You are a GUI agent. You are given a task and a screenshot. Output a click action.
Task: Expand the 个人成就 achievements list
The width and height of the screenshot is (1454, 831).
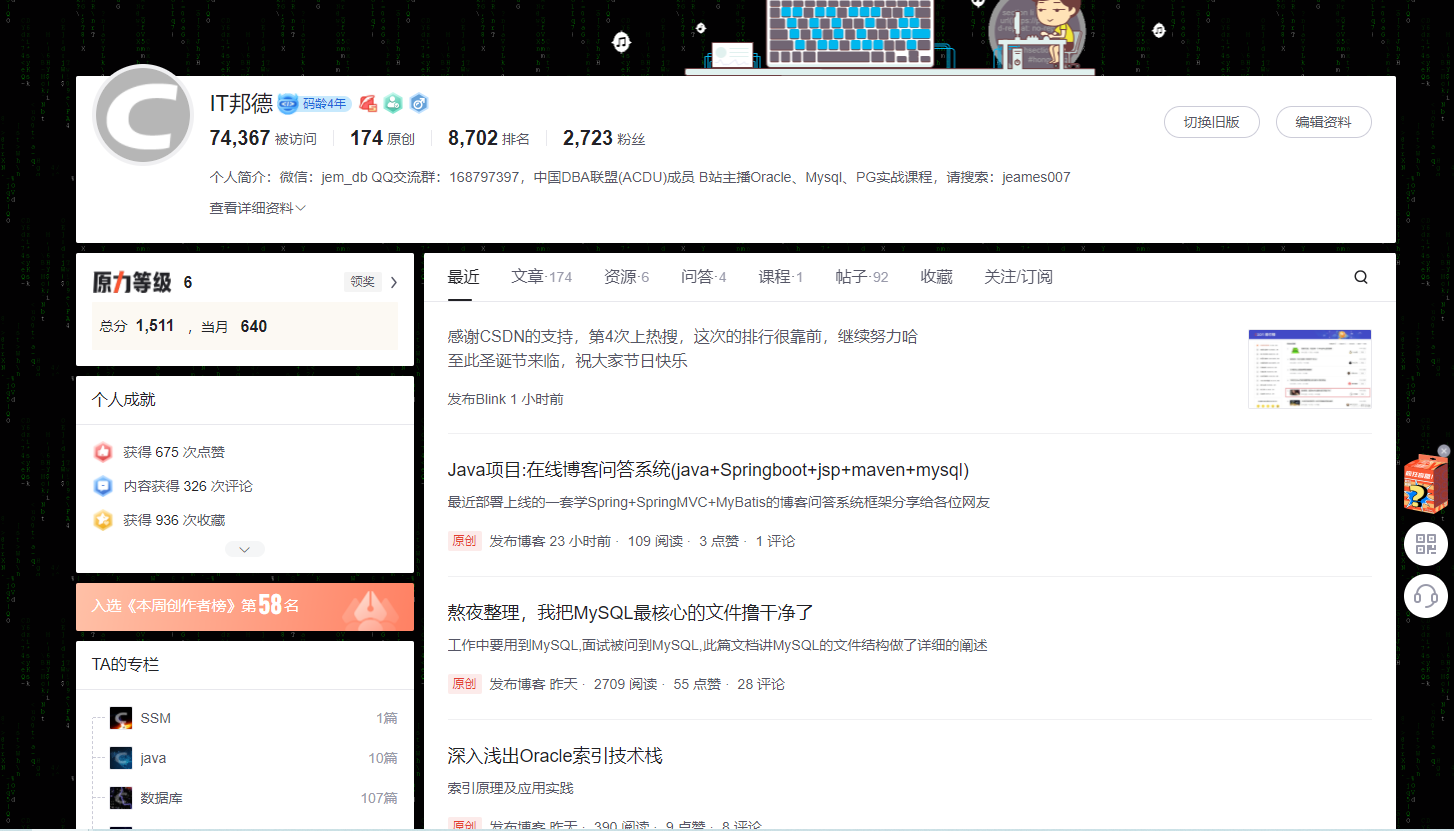(245, 549)
